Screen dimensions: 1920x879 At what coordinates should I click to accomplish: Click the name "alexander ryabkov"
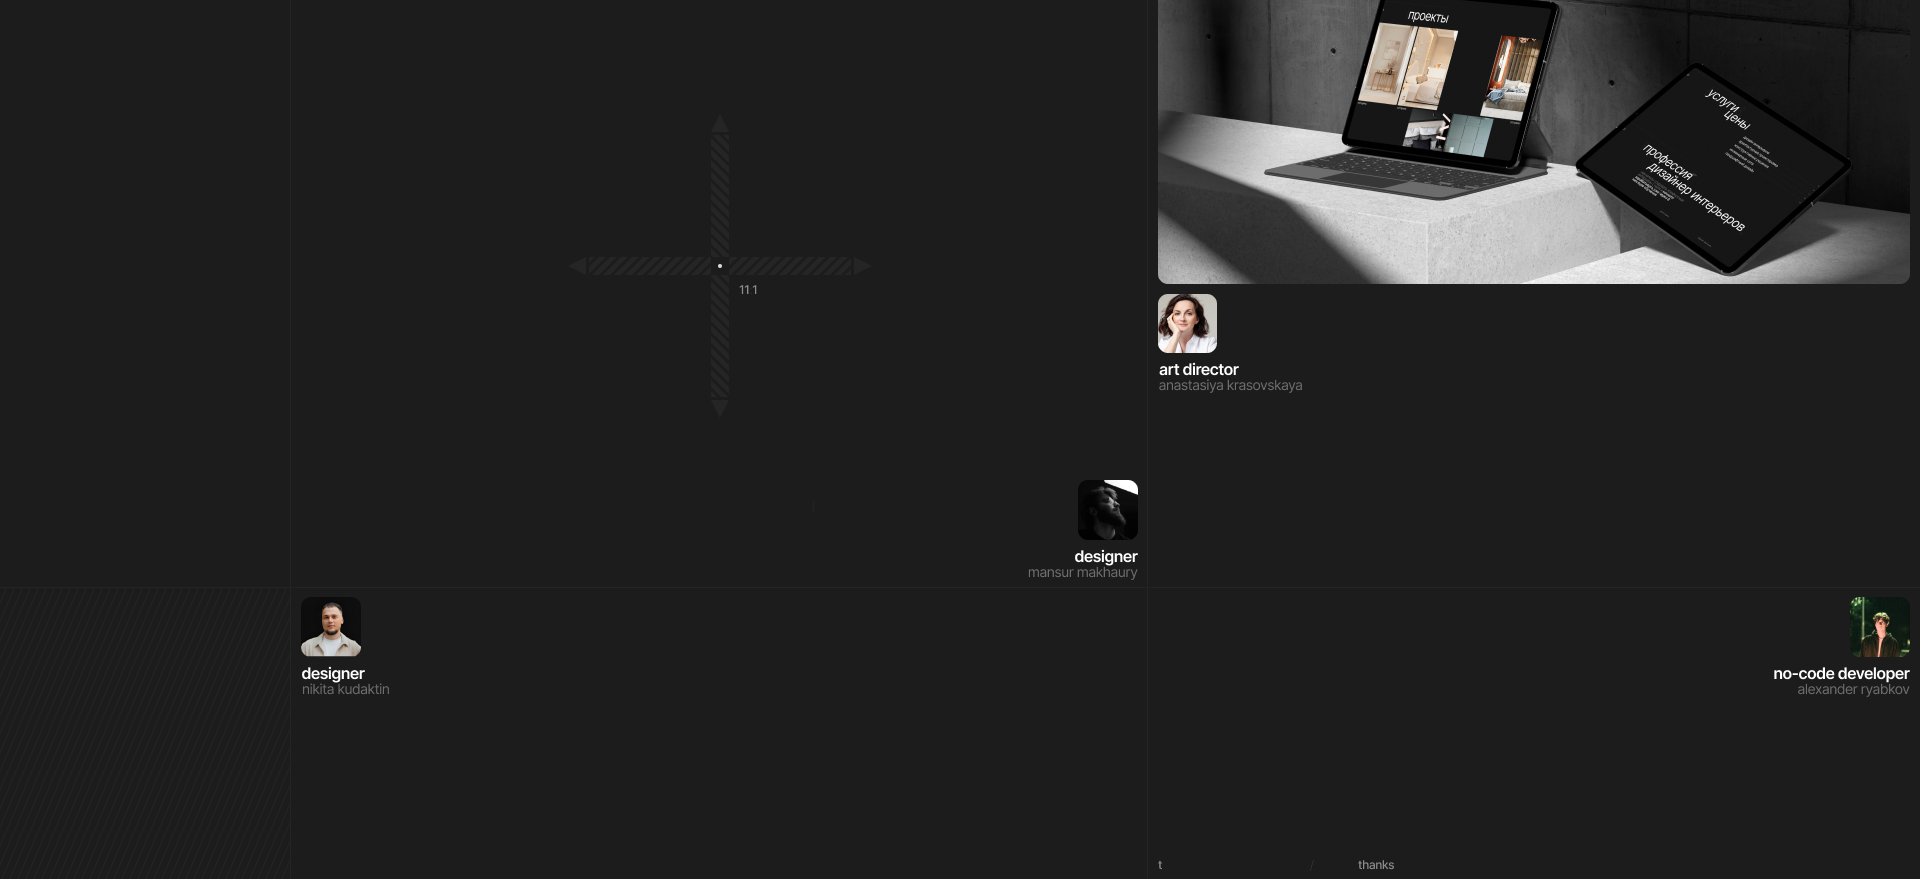tap(1852, 690)
